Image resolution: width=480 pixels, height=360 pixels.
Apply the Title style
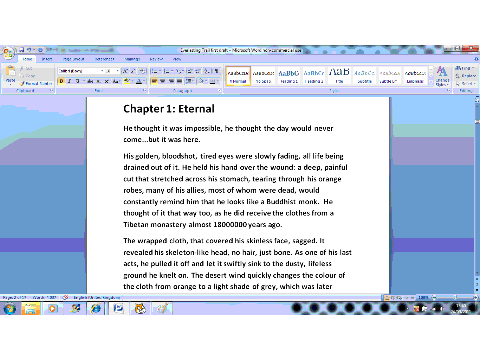tap(339, 76)
